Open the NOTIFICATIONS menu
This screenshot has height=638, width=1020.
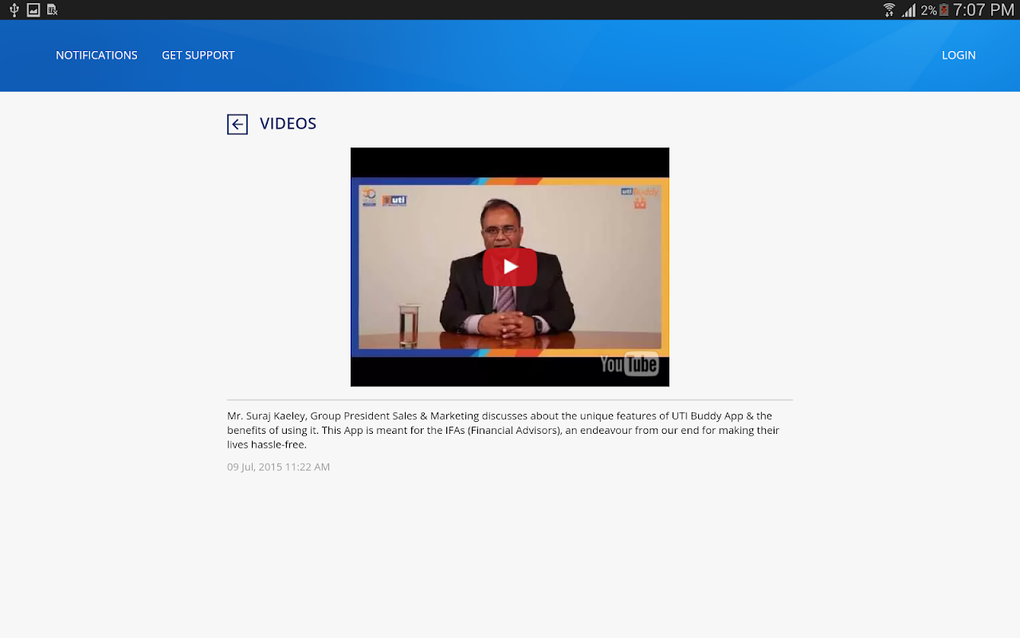(x=96, y=55)
